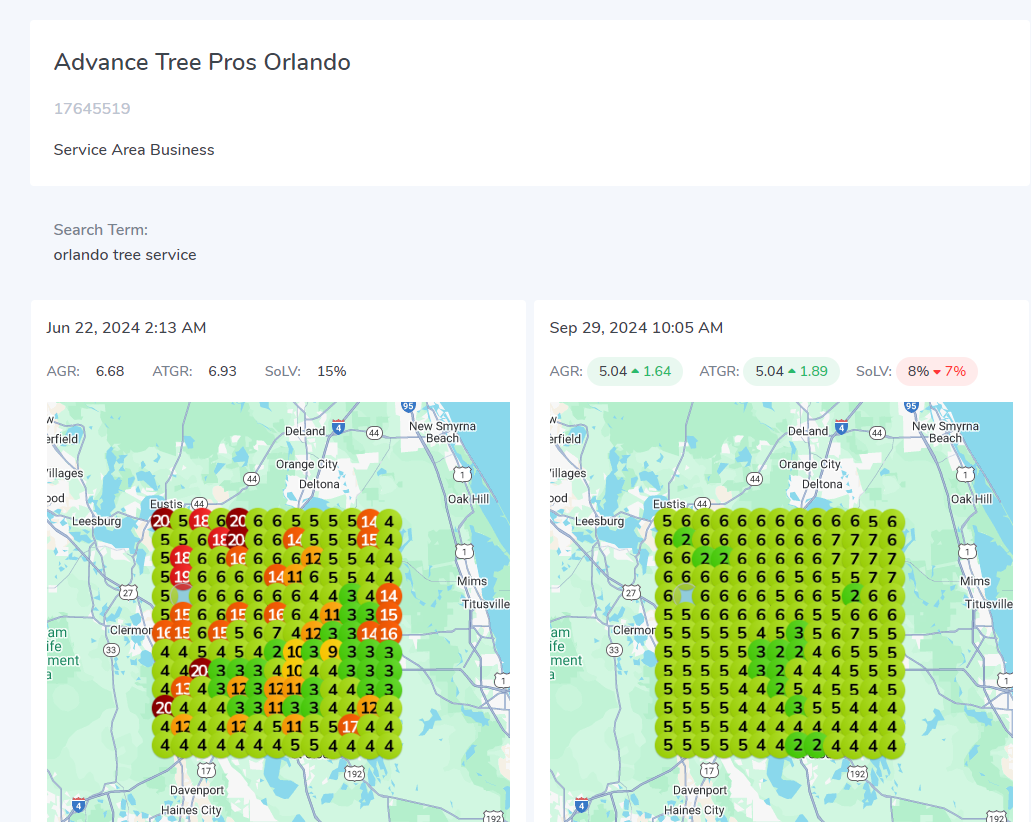Click the blue business location marker on June map
Screen dimensions: 1031x822
coord(182,596)
